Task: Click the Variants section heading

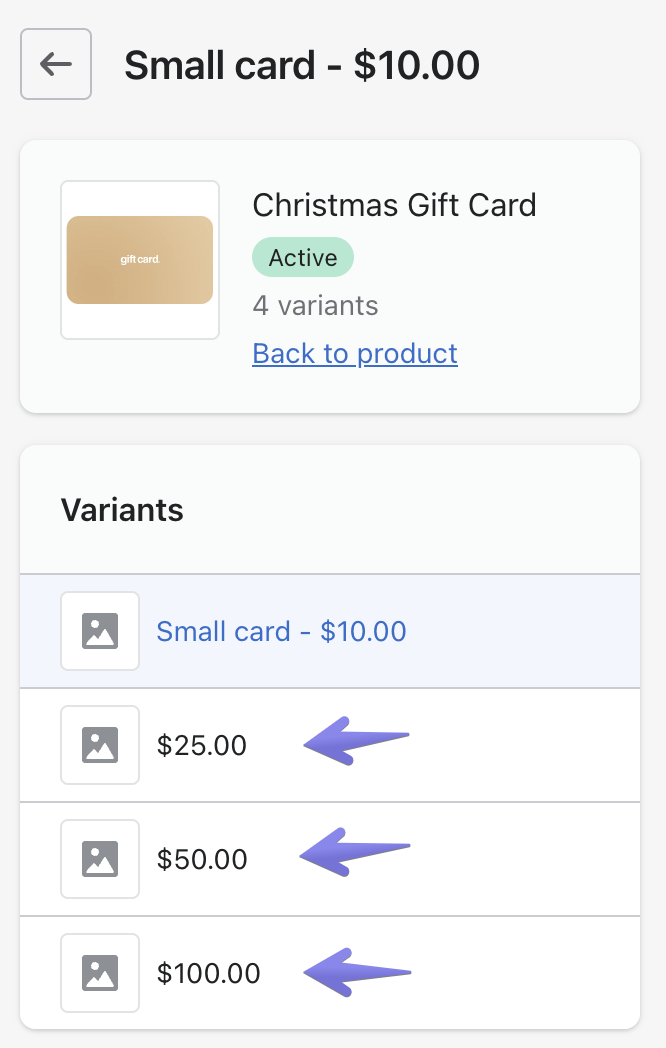Action: tap(122, 510)
